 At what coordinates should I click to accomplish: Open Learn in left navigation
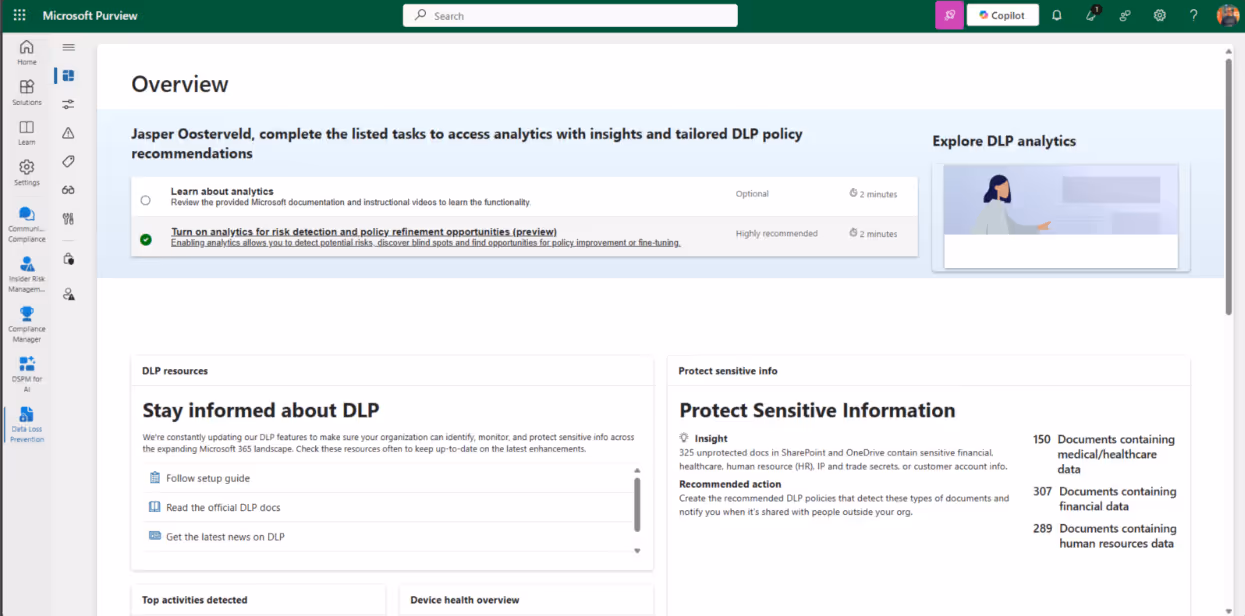(x=27, y=132)
